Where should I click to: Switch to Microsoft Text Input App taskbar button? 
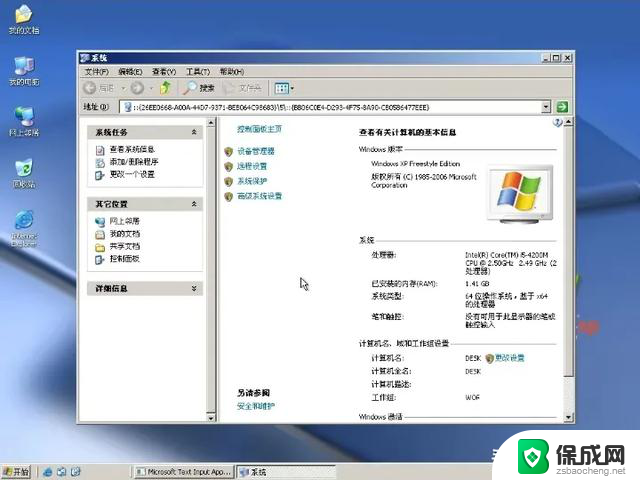pyautogui.click(x=184, y=472)
